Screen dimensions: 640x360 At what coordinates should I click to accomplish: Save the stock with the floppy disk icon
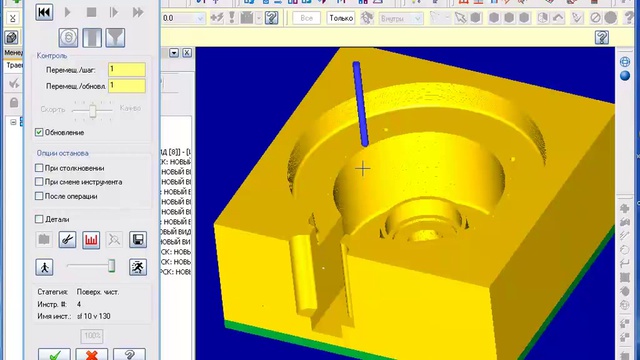pyautogui.click(x=138, y=240)
